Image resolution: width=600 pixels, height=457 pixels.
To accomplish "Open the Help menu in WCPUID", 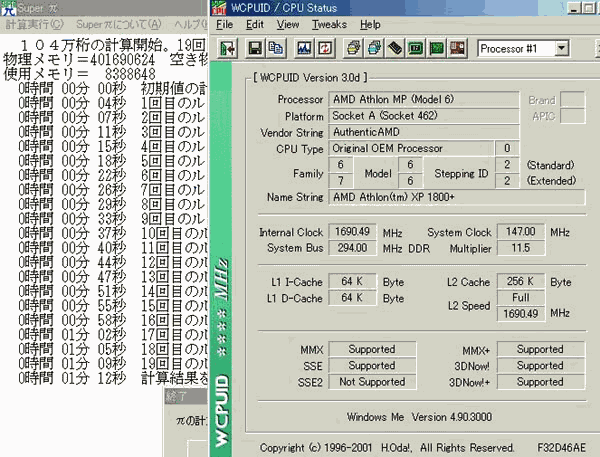I will (370, 24).
